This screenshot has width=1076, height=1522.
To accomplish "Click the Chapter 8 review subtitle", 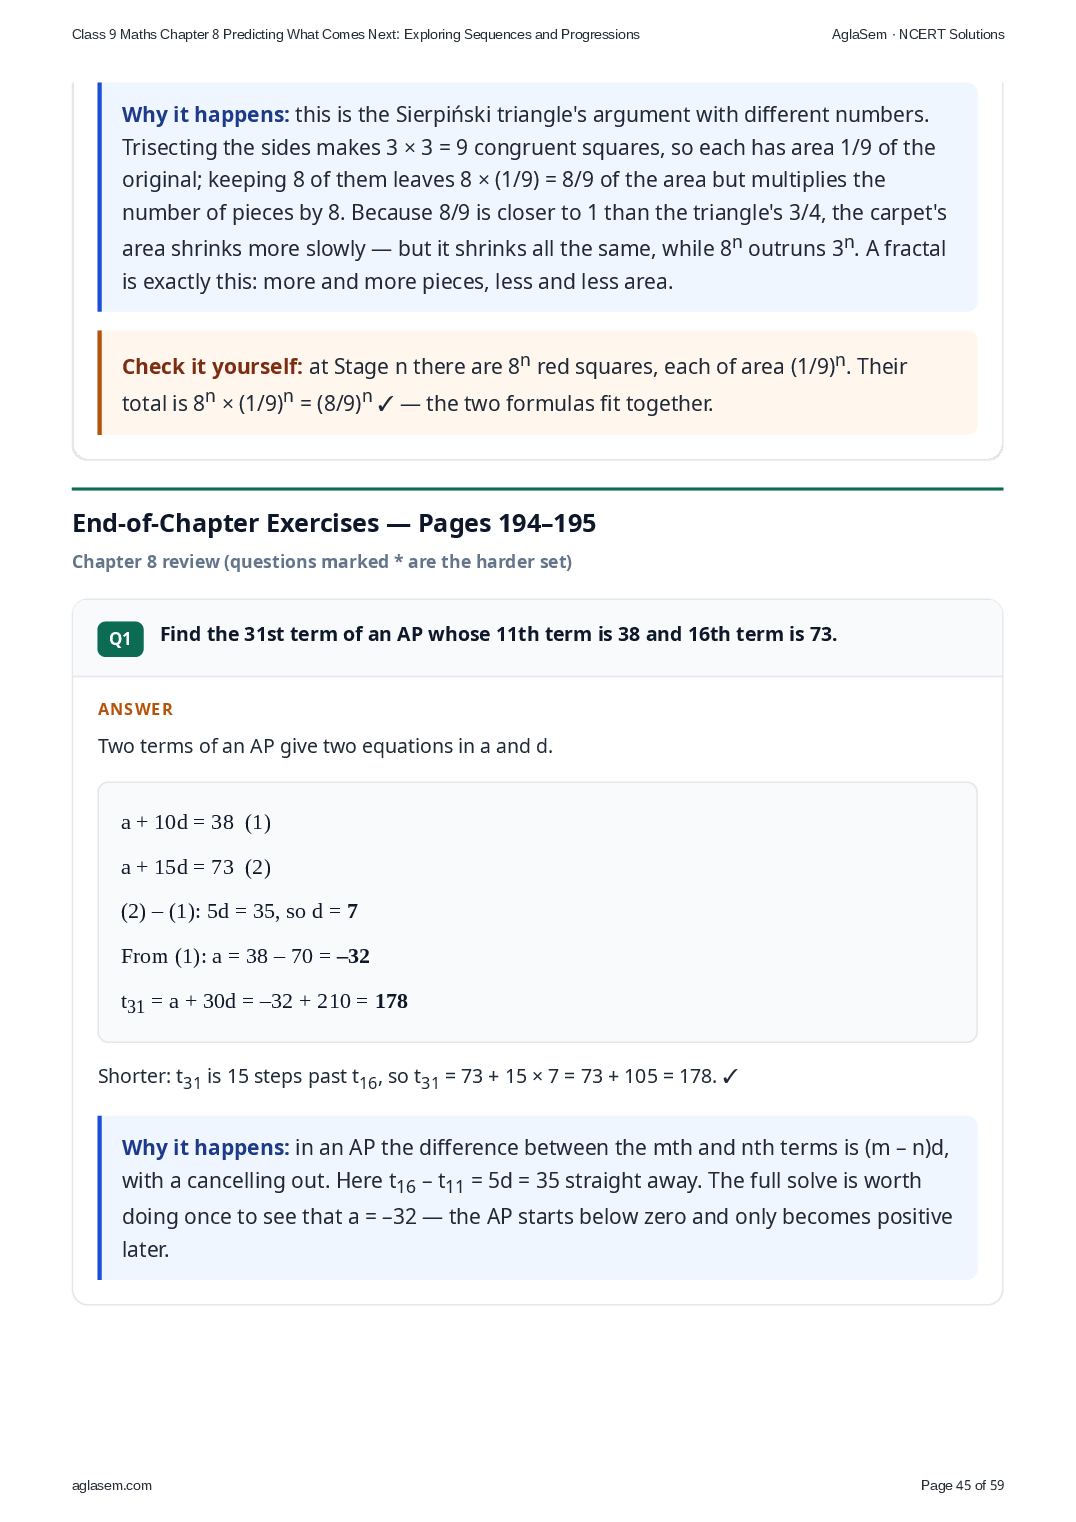I will pos(322,562).
